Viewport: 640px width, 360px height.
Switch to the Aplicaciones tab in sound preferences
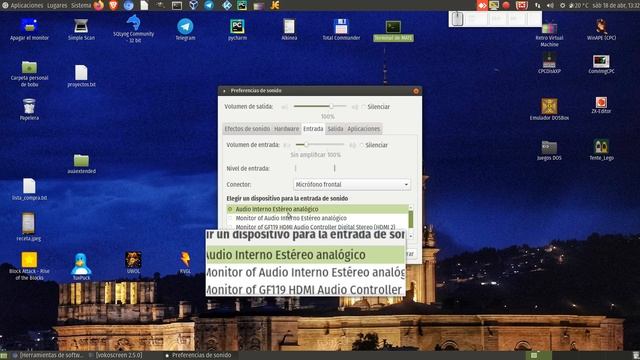click(x=364, y=129)
